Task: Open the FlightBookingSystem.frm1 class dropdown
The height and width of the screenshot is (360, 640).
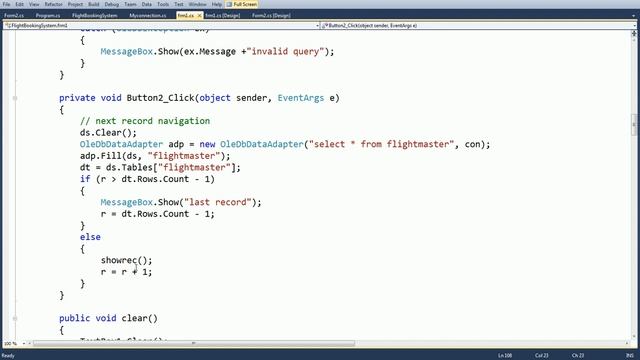Action: pyautogui.click(x=161, y=25)
